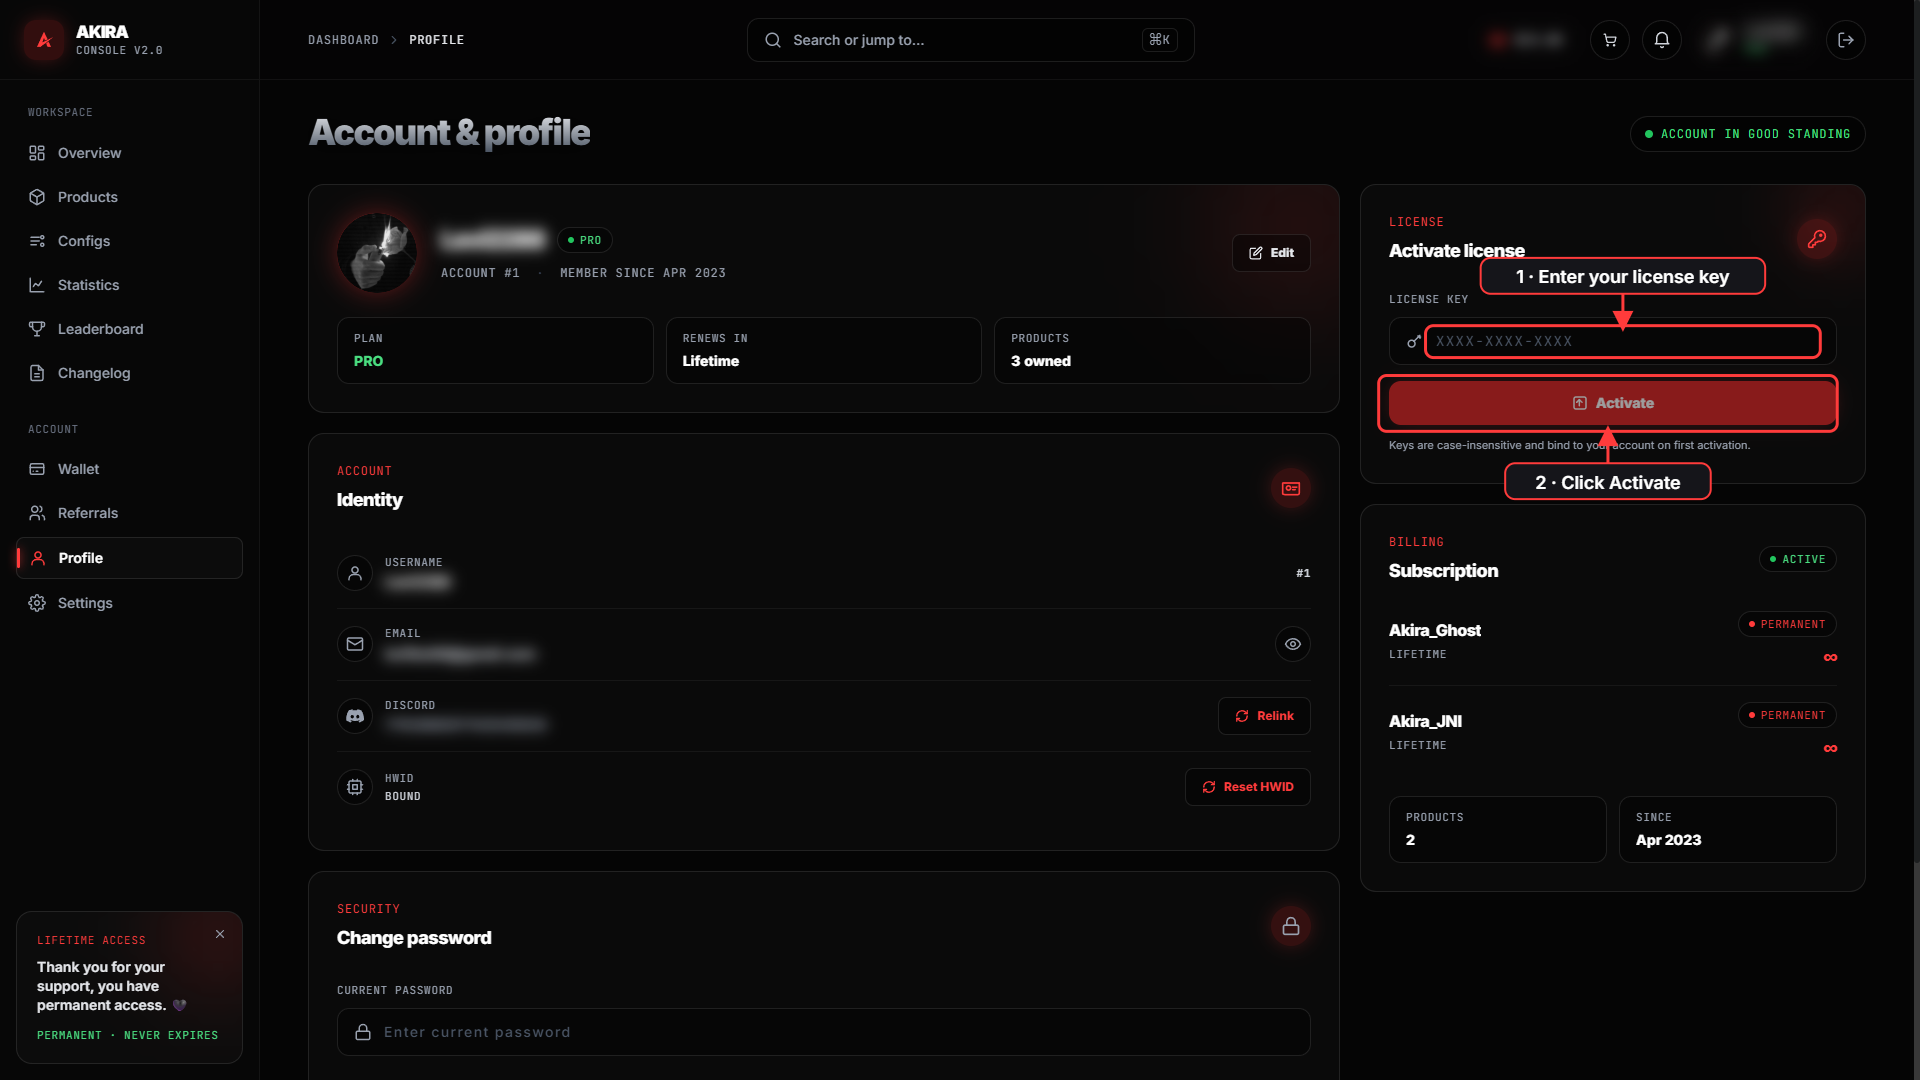Image resolution: width=1920 pixels, height=1080 pixels.
Task: Open Overview in the sidebar
Action: [x=129, y=153]
